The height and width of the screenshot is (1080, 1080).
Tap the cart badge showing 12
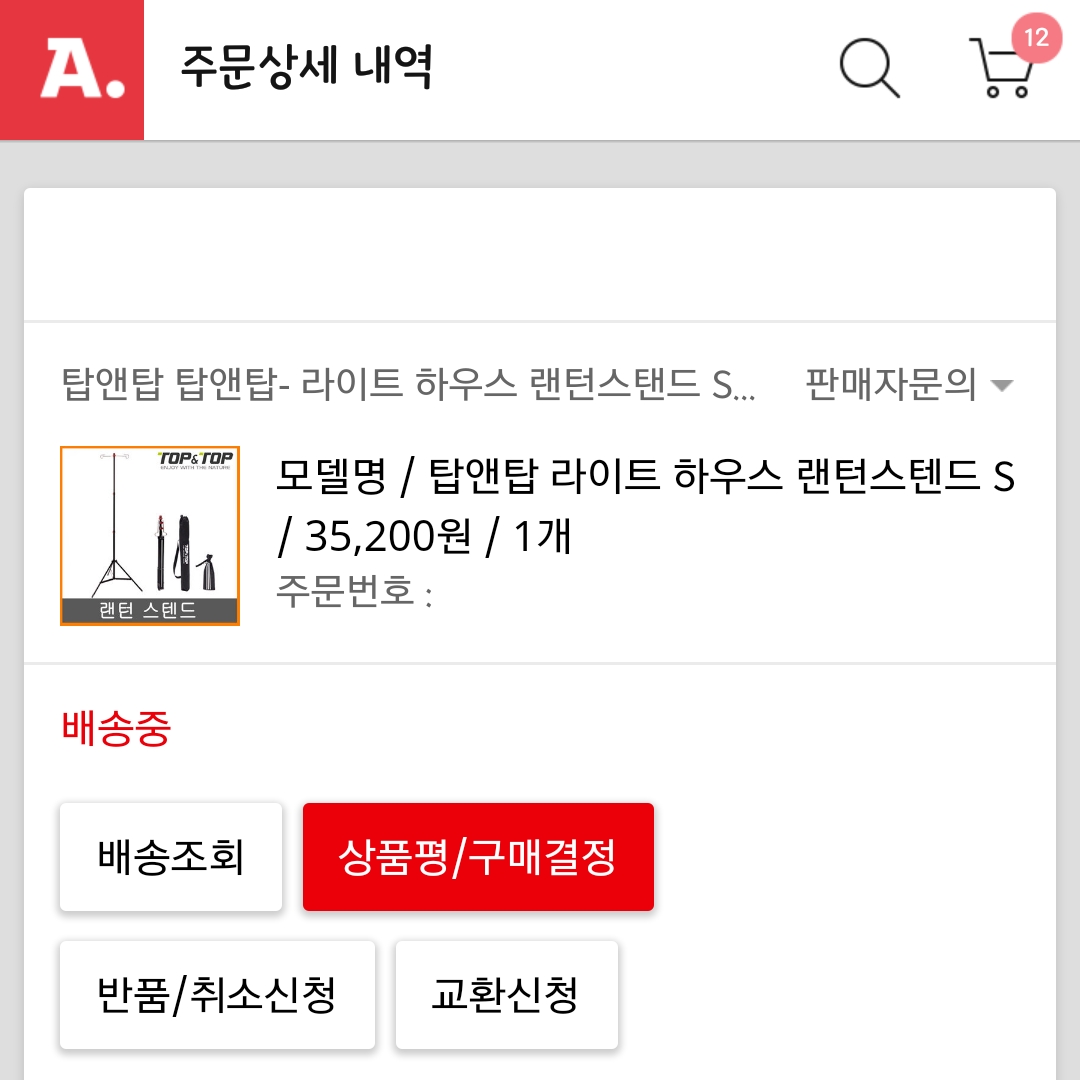pyautogui.click(x=1036, y=38)
